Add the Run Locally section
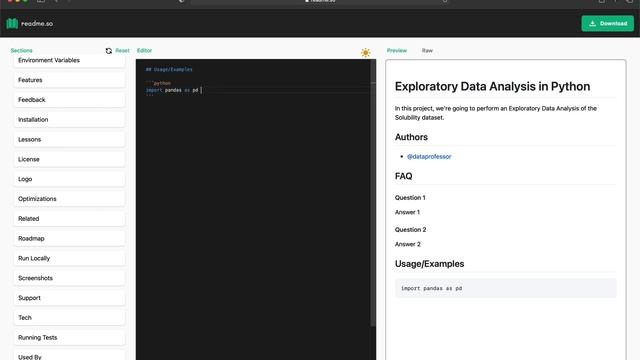640x360 pixels. [69, 258]
